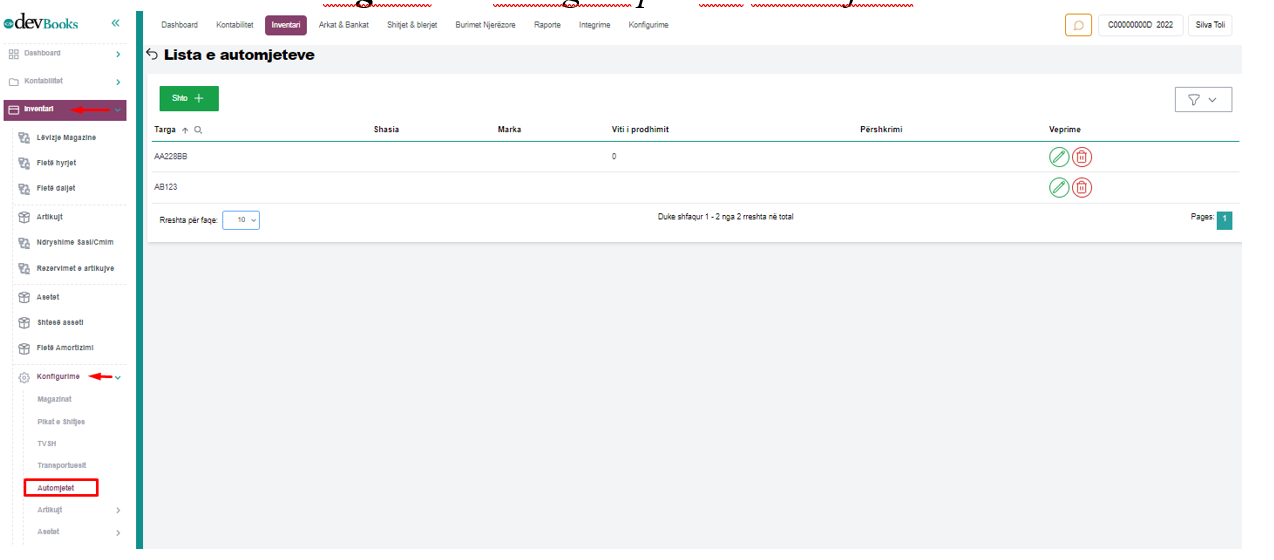This screenshot has width=1274, height=560.
Task: Expand the Kontabilitet sidebar section
Action: click(x=118, y=82)
